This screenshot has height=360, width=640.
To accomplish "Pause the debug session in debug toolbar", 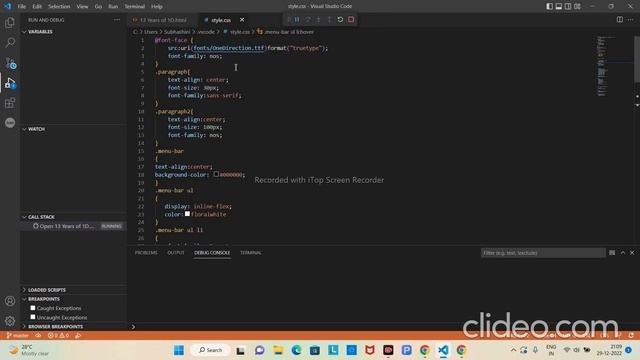I will tap(297, 20).
